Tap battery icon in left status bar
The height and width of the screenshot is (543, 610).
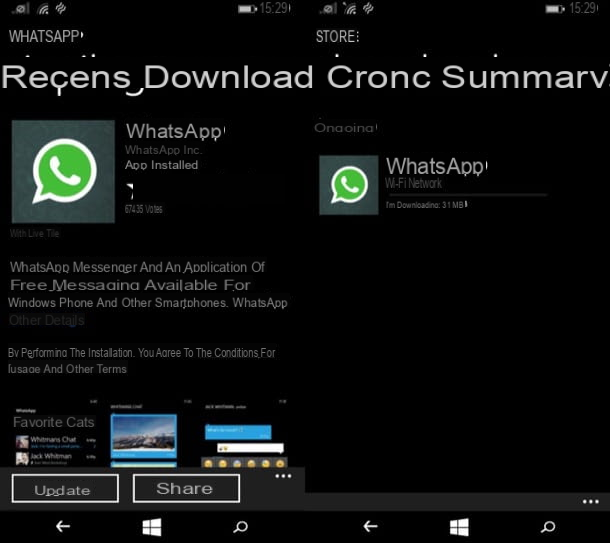(247, 9)
